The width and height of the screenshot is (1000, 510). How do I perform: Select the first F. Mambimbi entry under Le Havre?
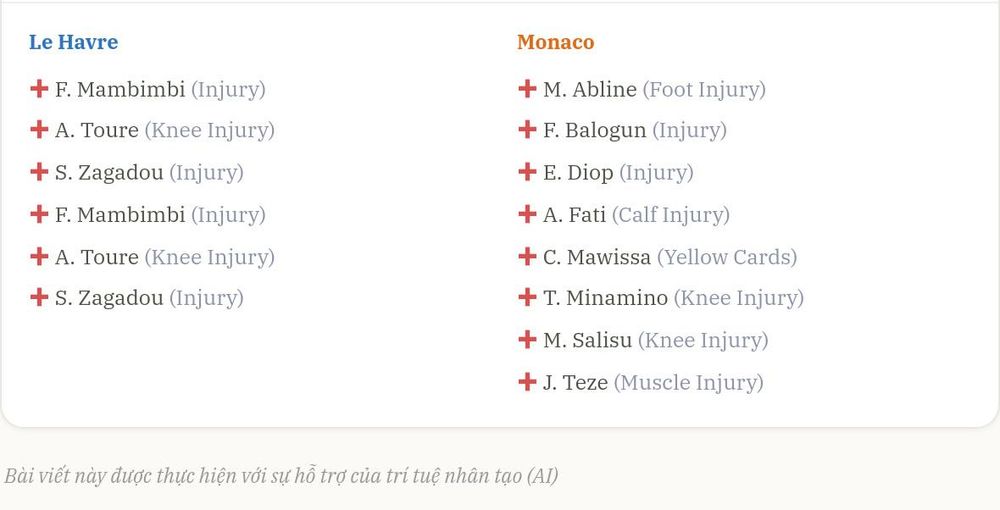(147, 90)
